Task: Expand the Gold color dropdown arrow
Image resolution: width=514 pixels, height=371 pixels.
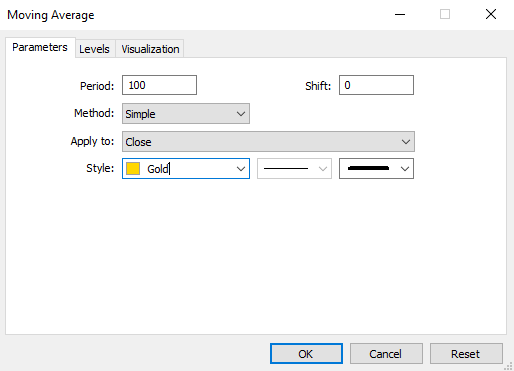Action: 241,169
